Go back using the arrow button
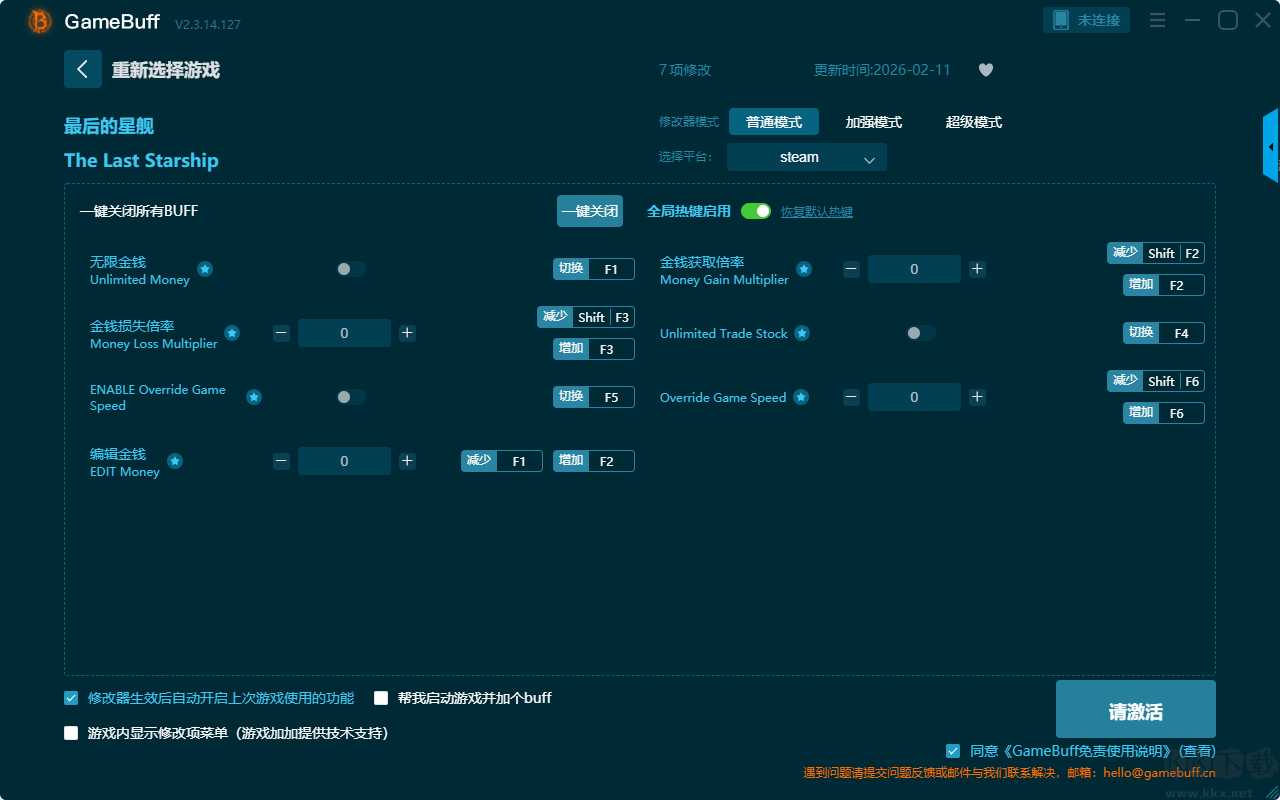1280x800 pixels. click(x=83, y=69)
